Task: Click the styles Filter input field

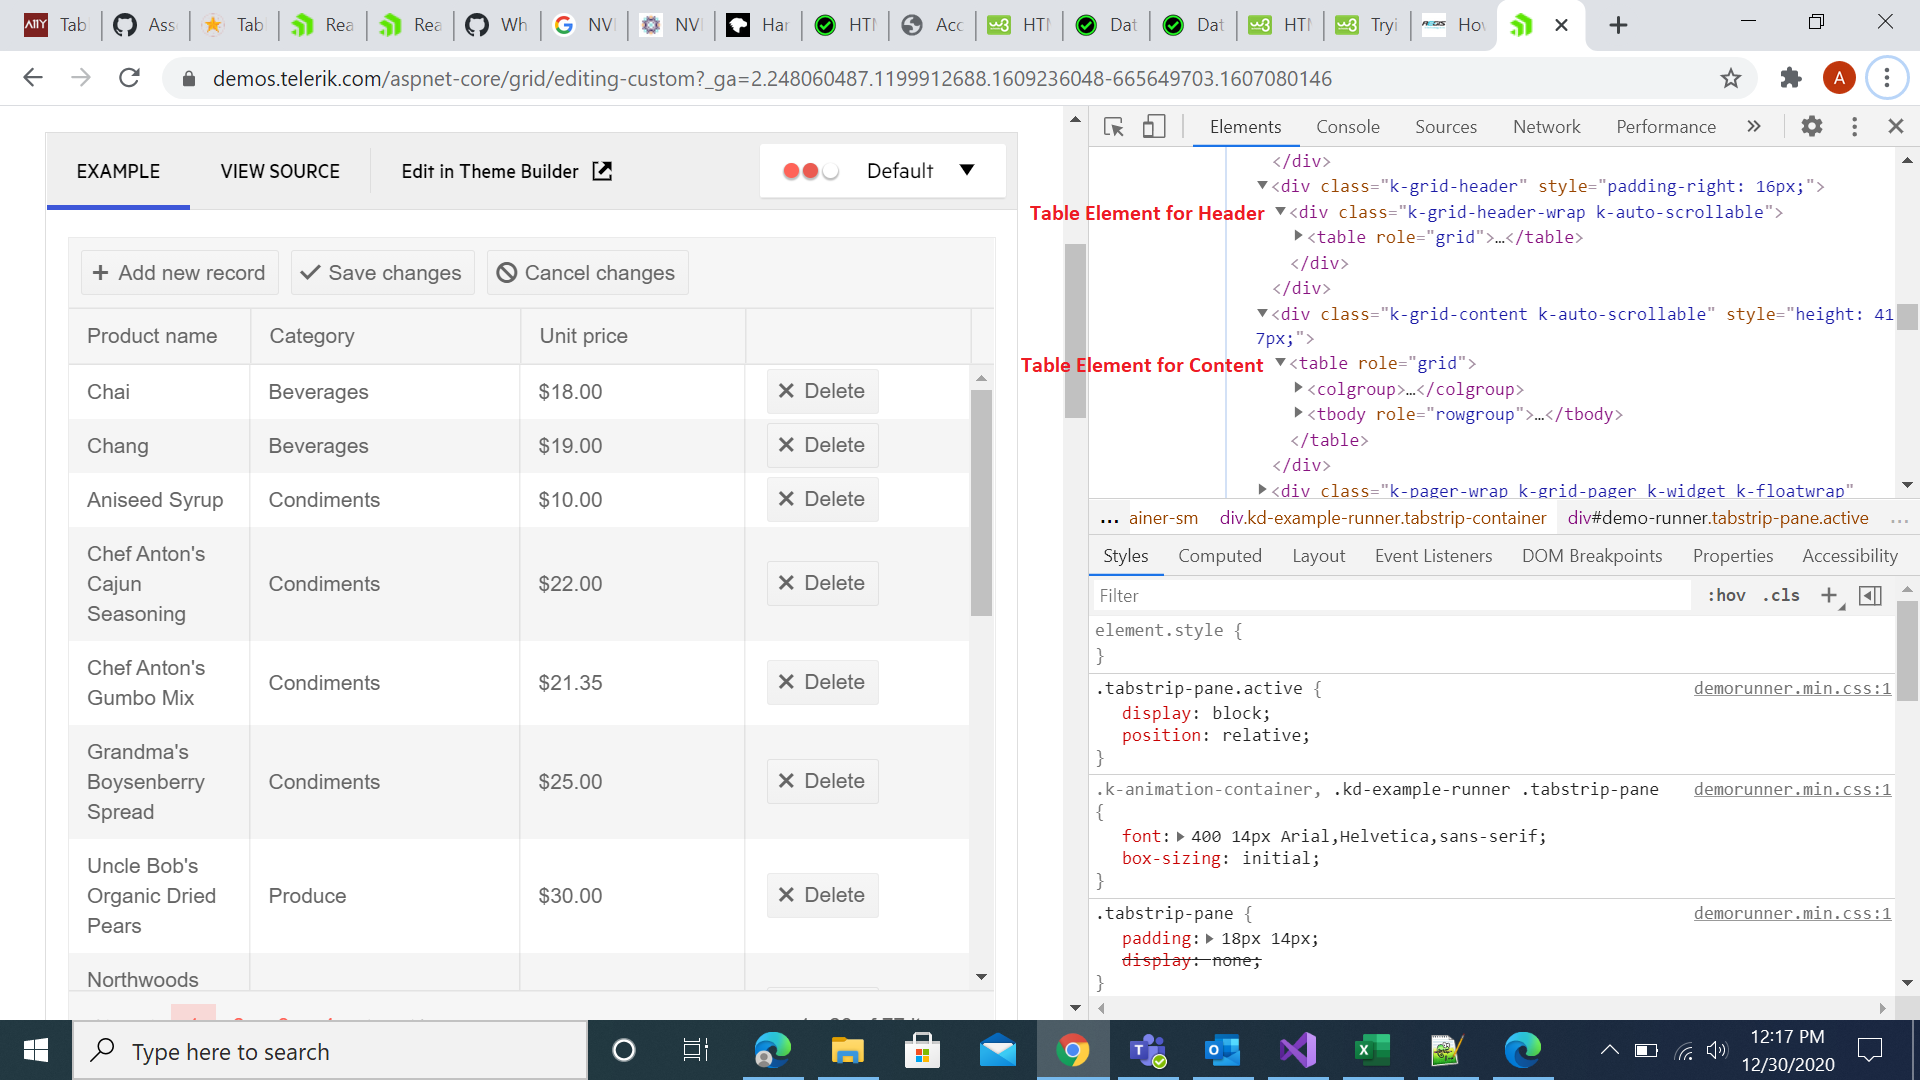Action: (1390, 596)
